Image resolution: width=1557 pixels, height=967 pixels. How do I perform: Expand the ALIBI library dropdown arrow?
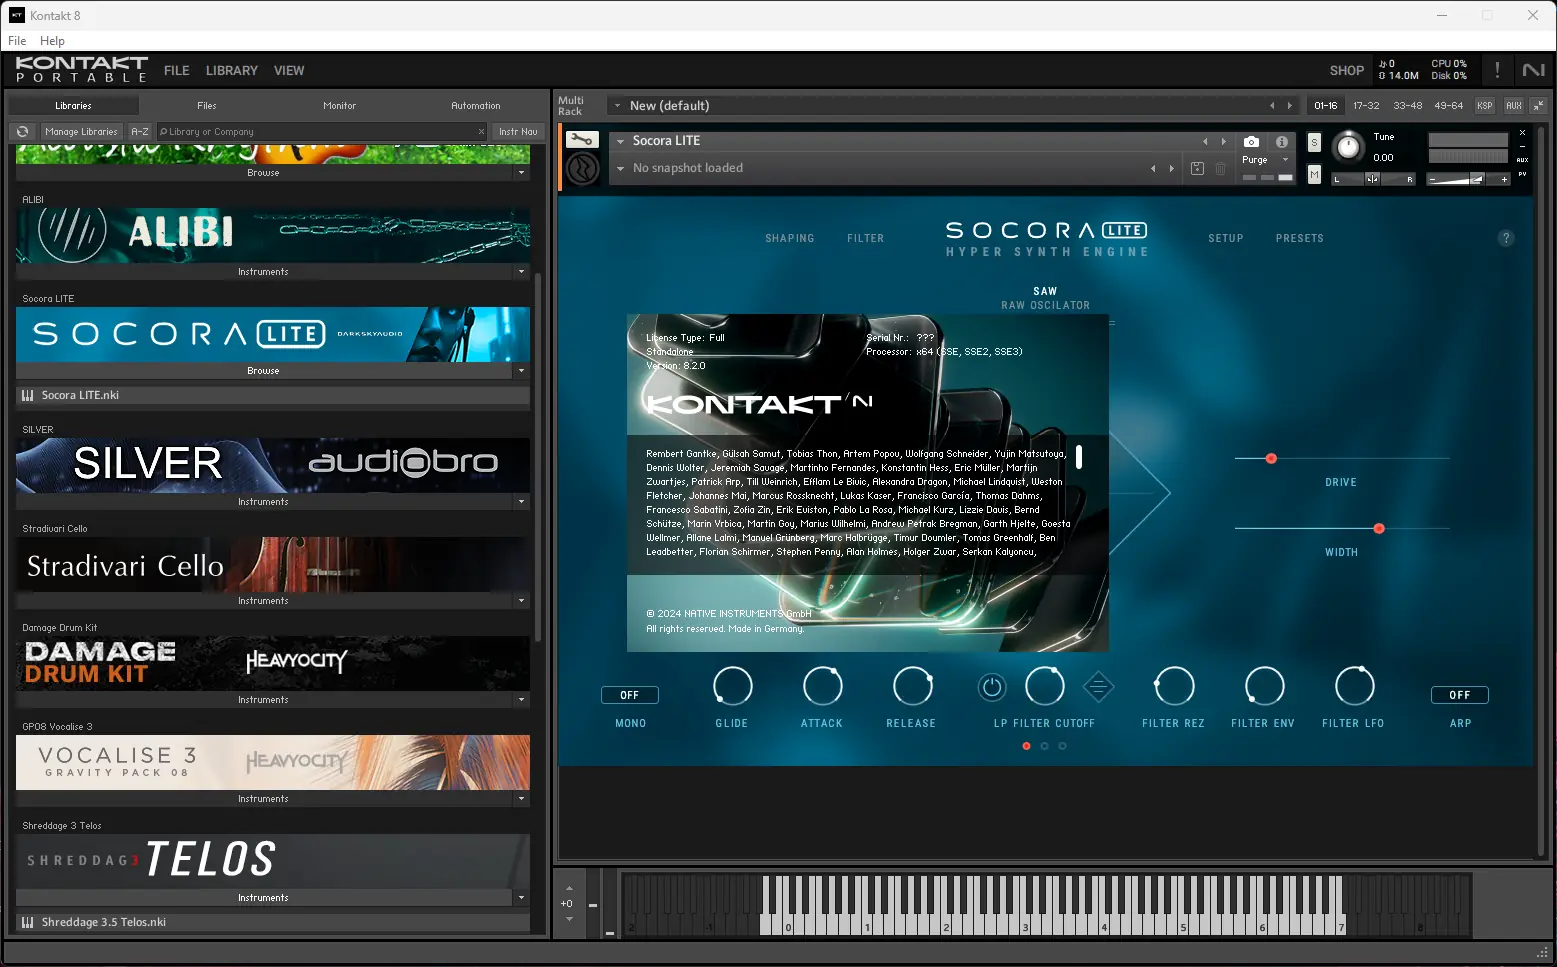pos(521,272)
